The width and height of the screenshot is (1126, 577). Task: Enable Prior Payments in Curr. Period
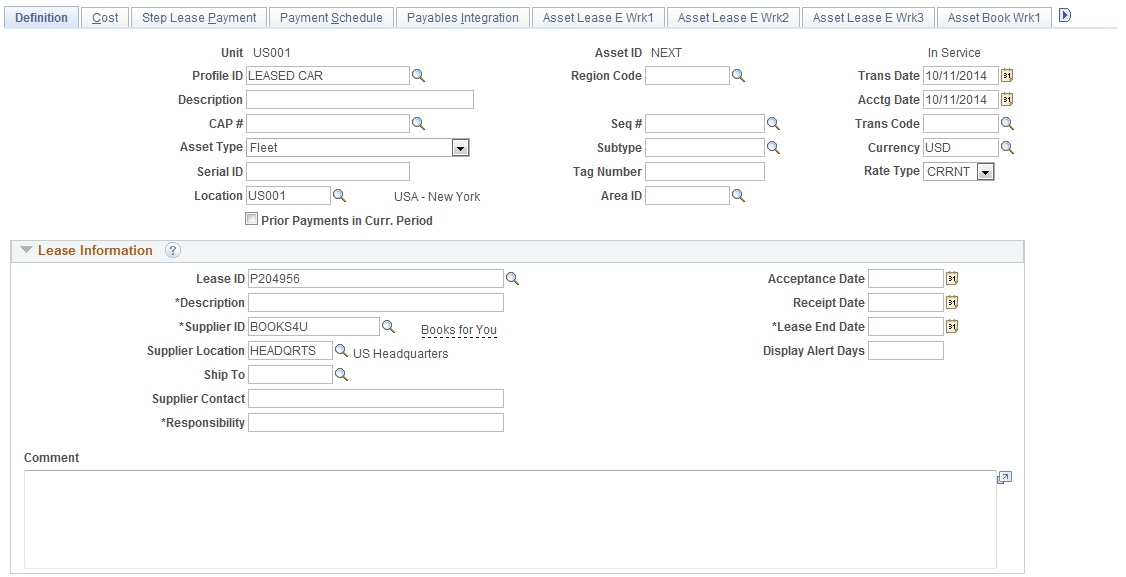click(x=251, y=218)
